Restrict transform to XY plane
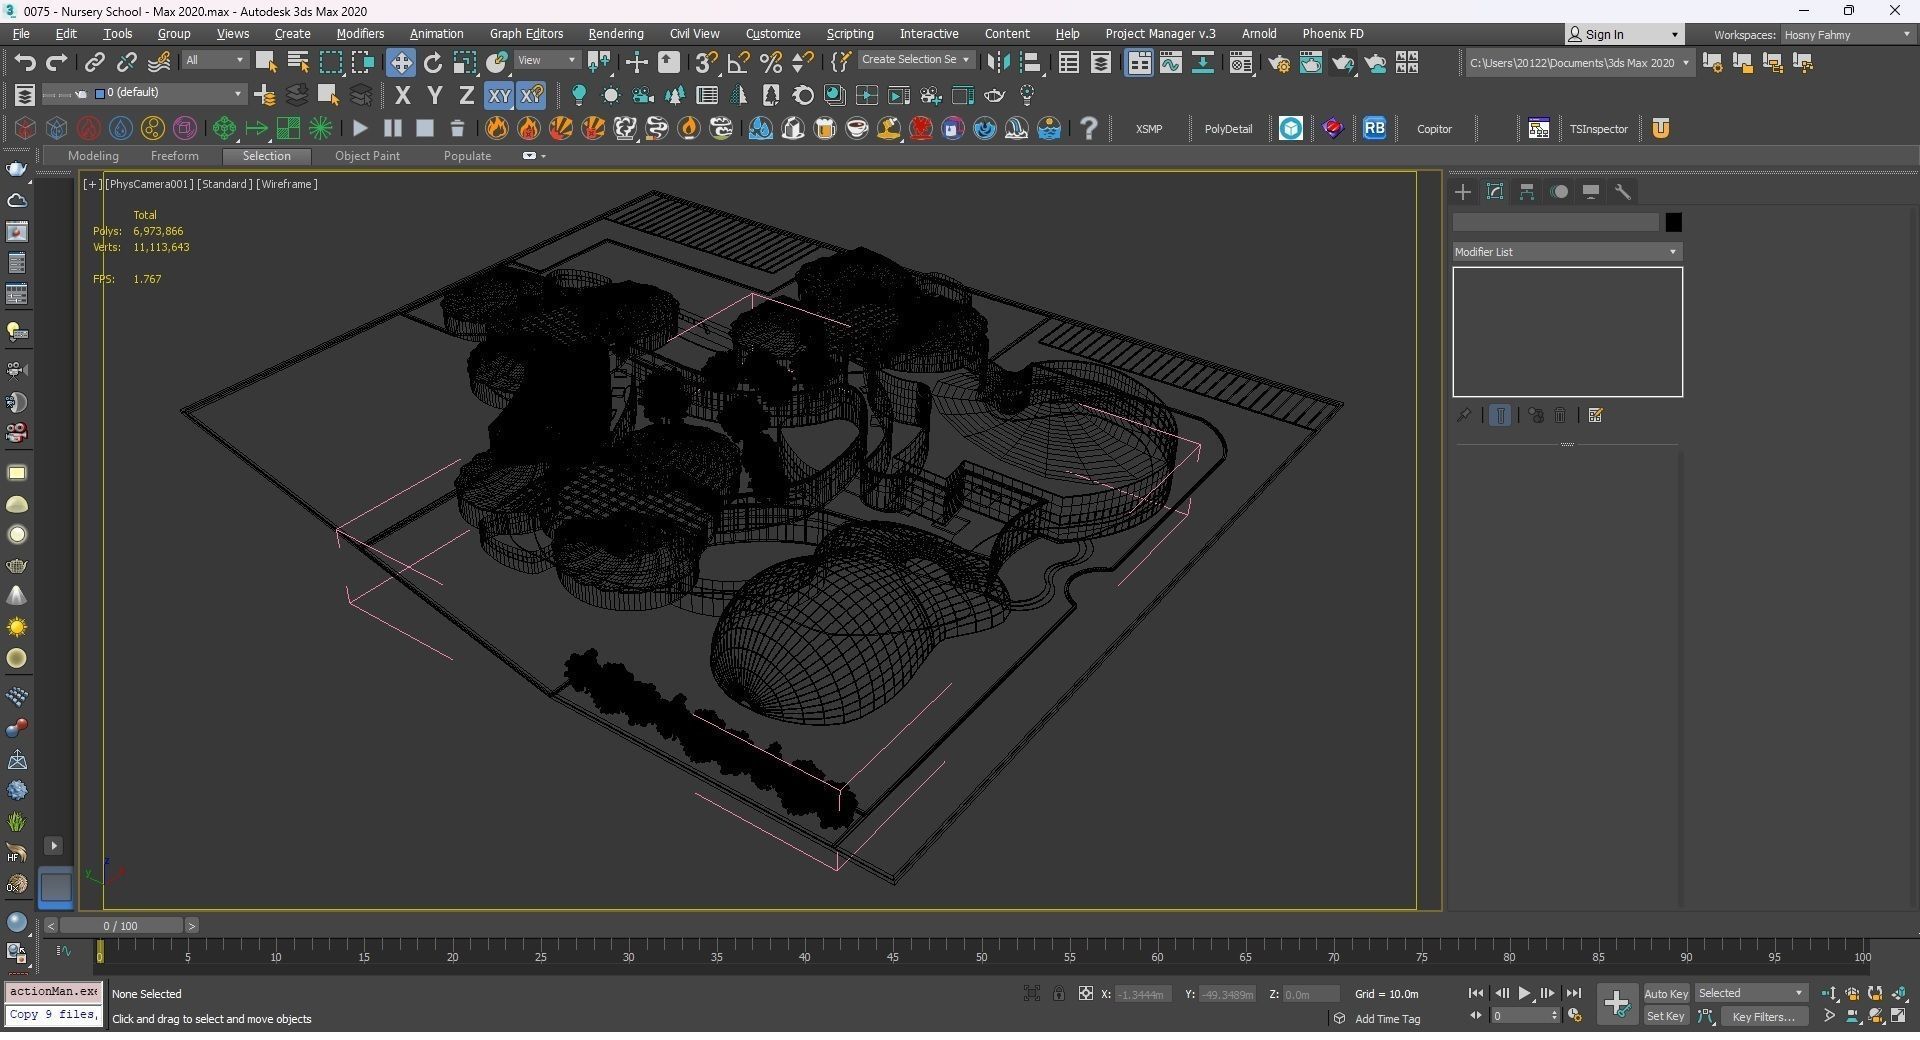The width and height of the screenshot is (1920, 1040). click(x=498, y=96)
